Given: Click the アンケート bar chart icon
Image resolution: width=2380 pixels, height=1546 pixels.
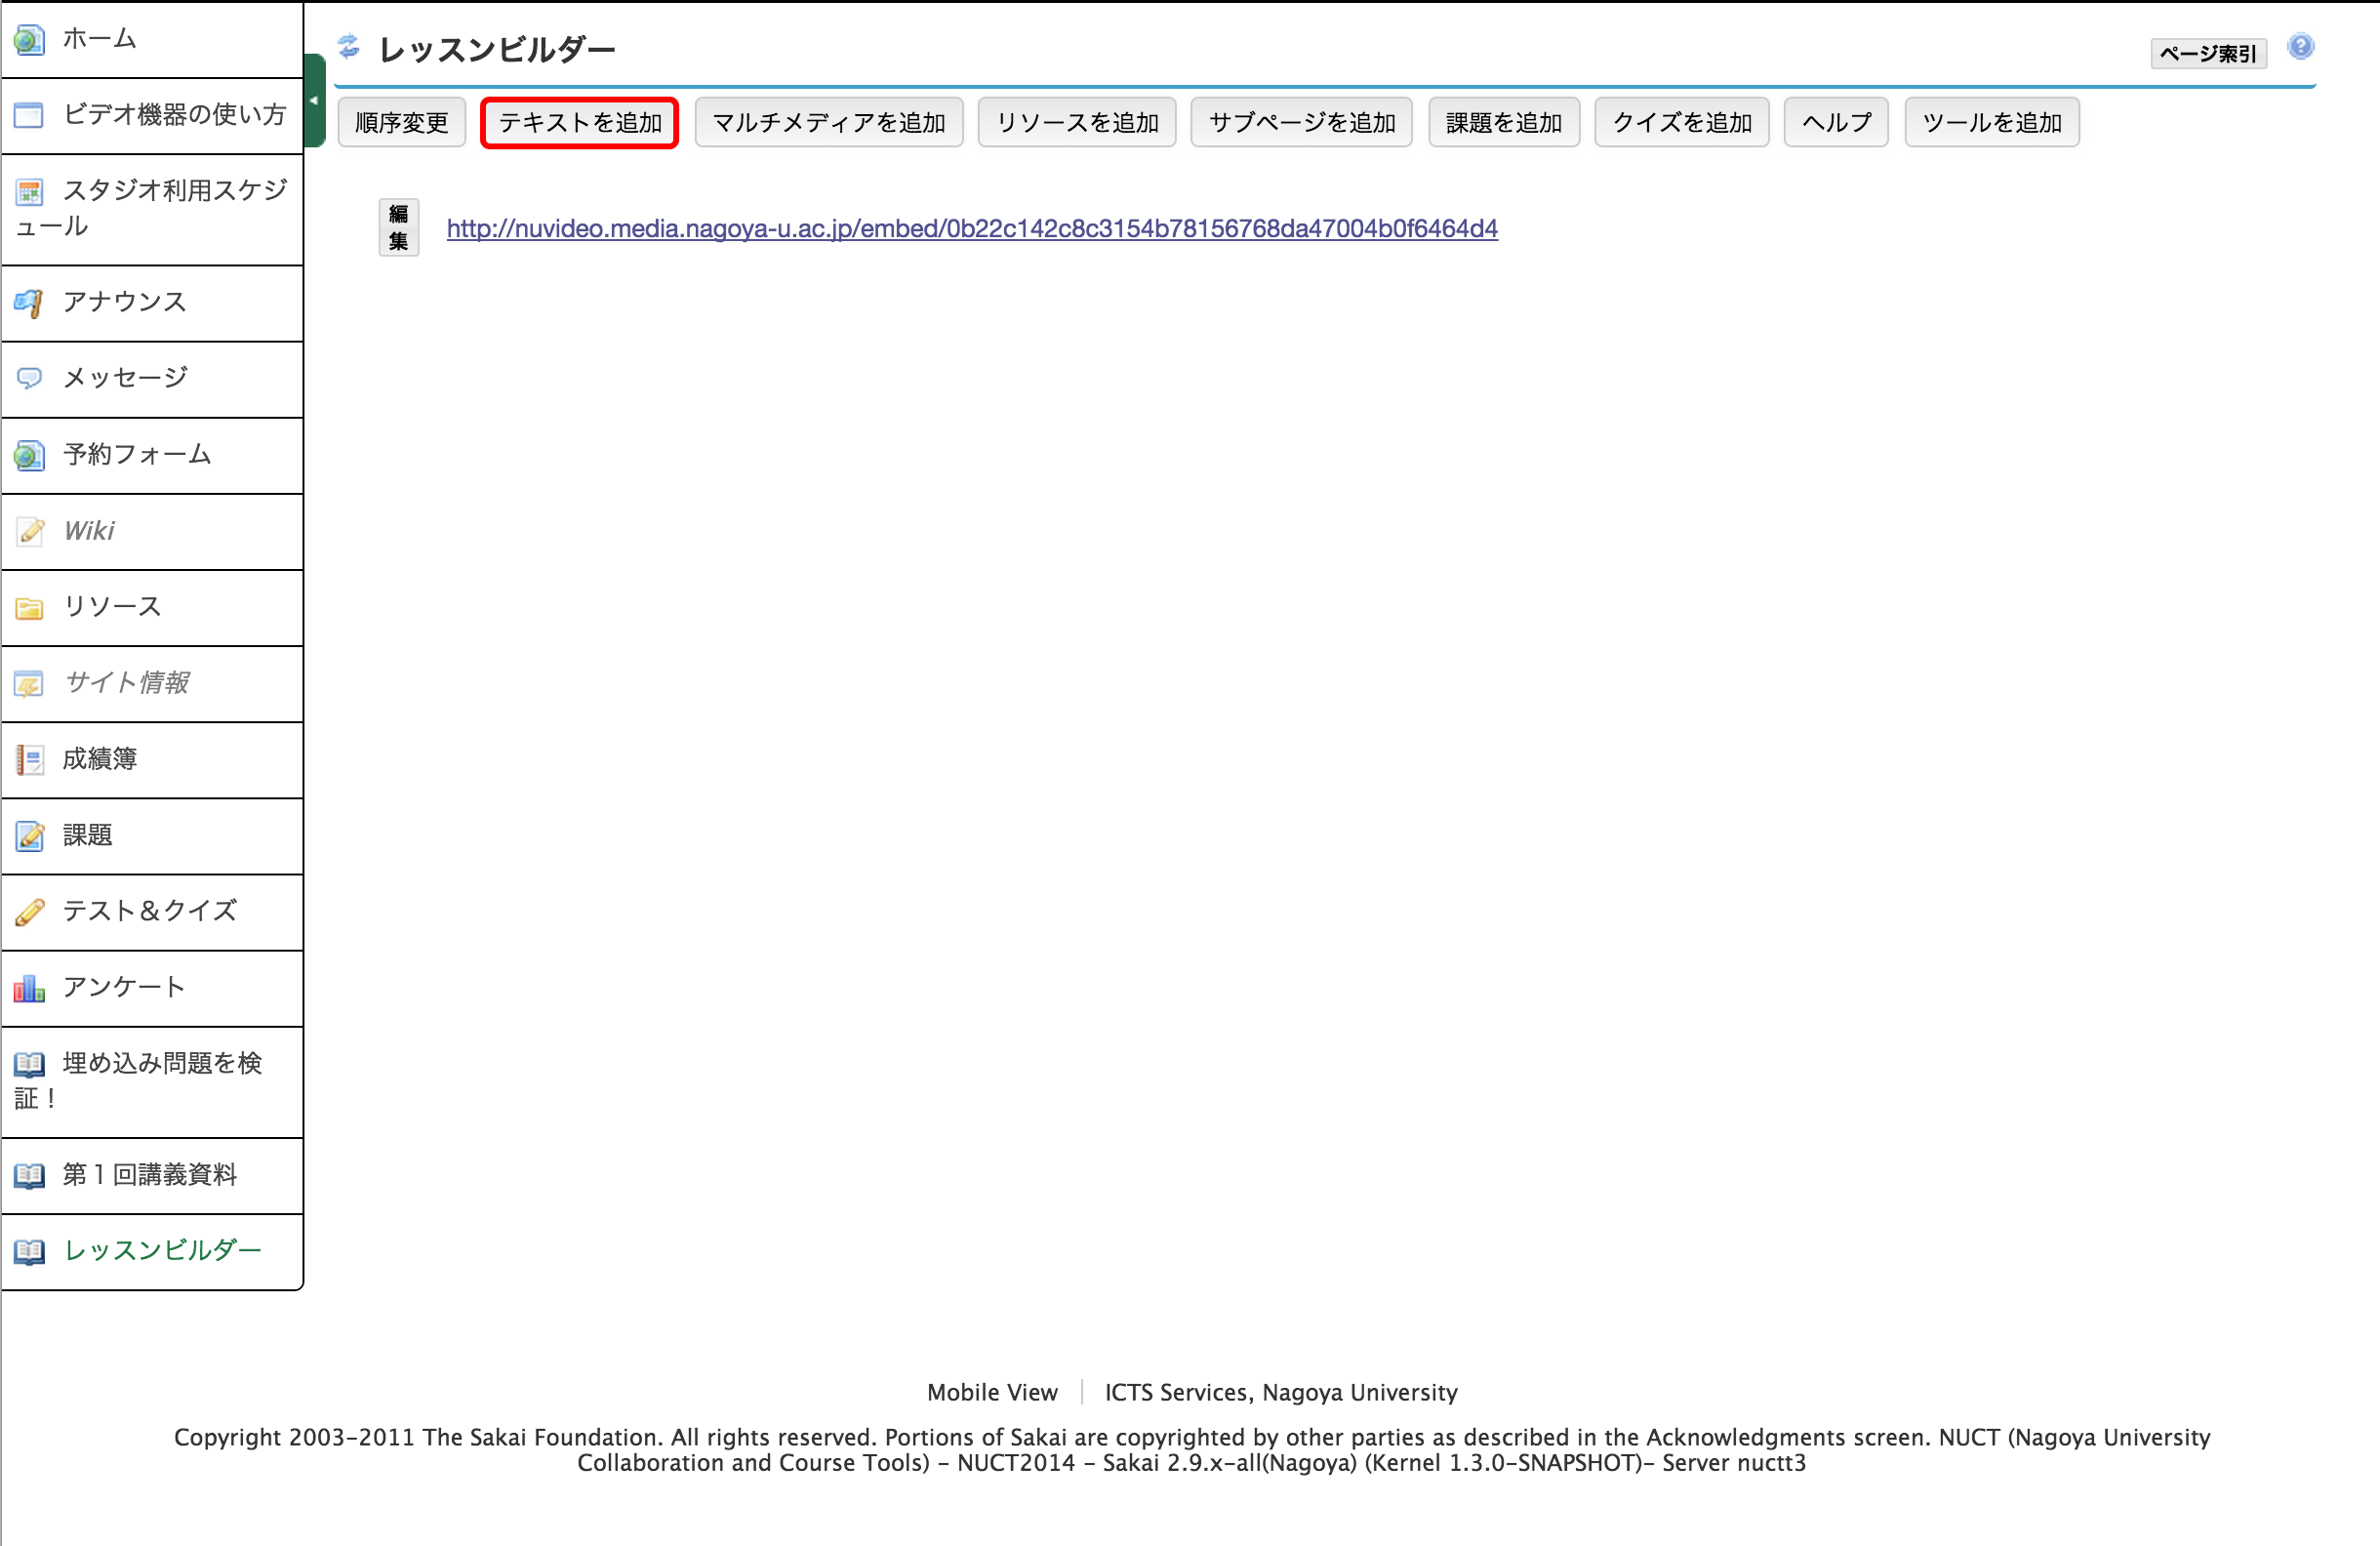Looking at the screenshot, I should (x=29, y=989).
